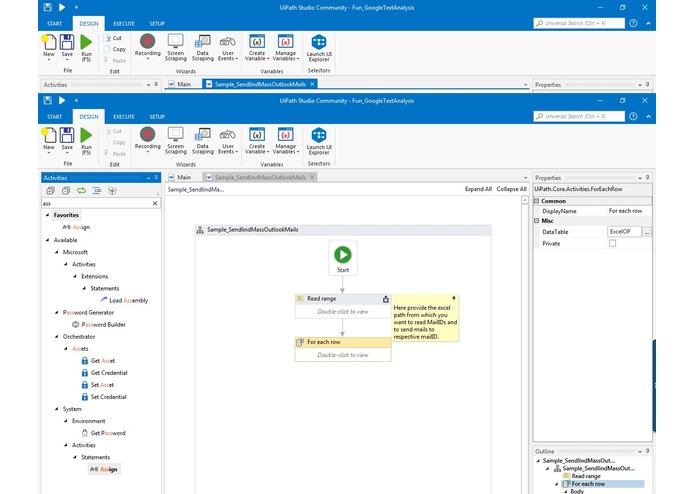695x494 pixels.
Task: Clear the activities search with the X icon
Action: pyautogui.click(x=155, y=203)
